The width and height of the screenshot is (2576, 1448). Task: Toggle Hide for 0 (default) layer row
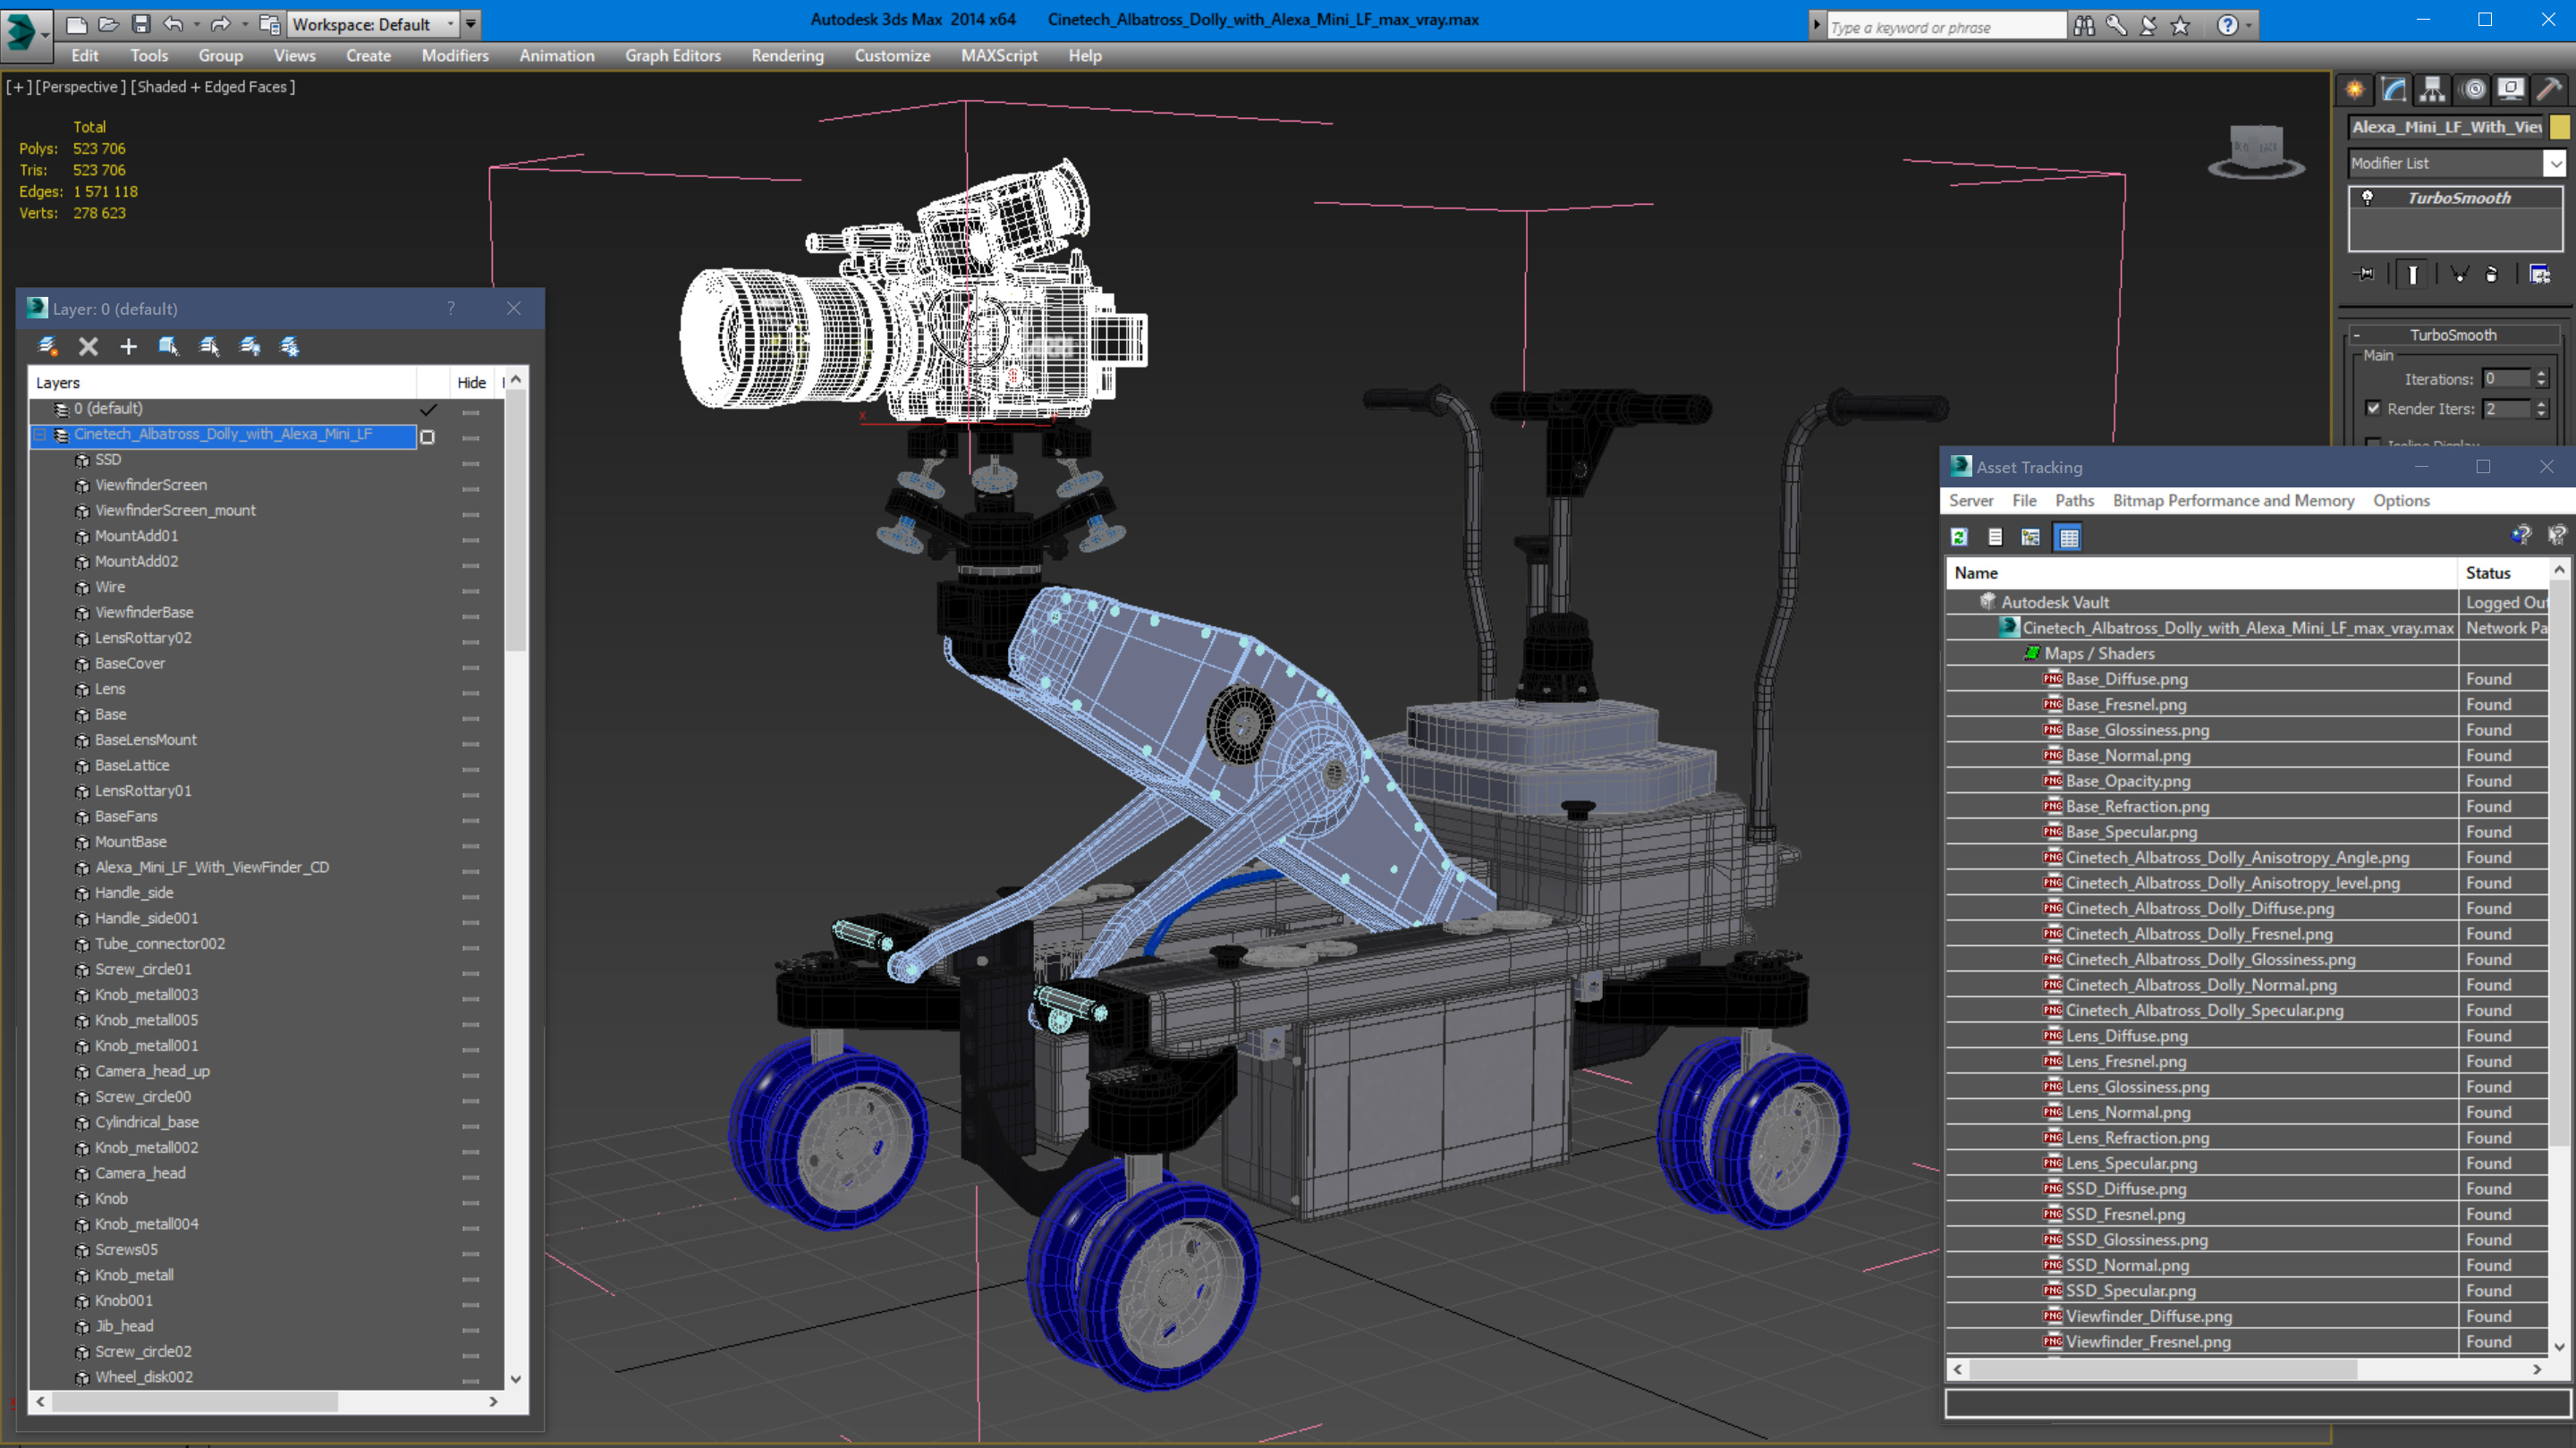[471, 411]
